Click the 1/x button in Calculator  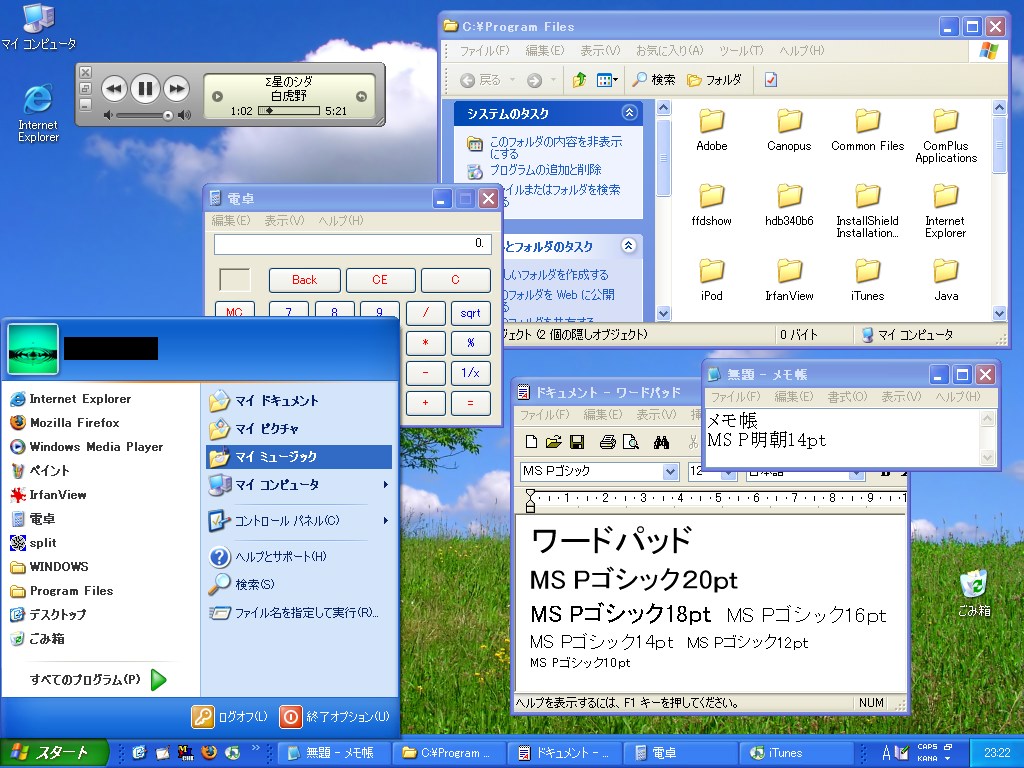470,373
